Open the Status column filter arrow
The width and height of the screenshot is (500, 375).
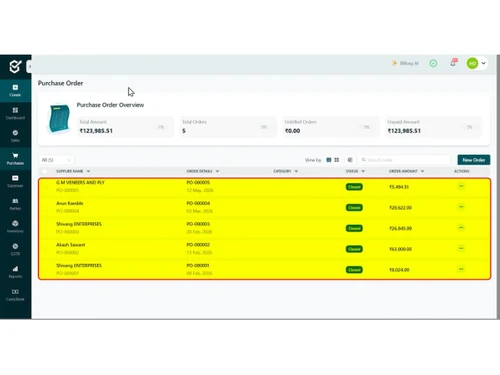(x=363, y=171)
